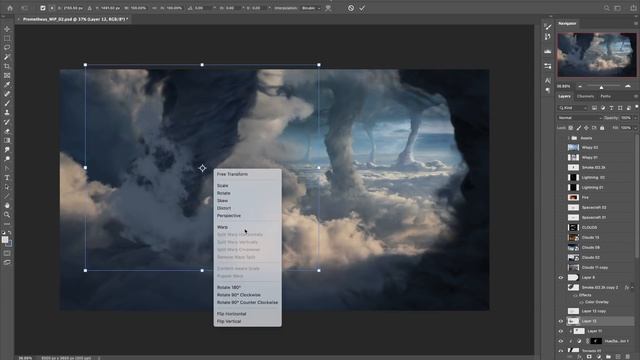Switch to warp mode icon in options bar

click(328, 8)
